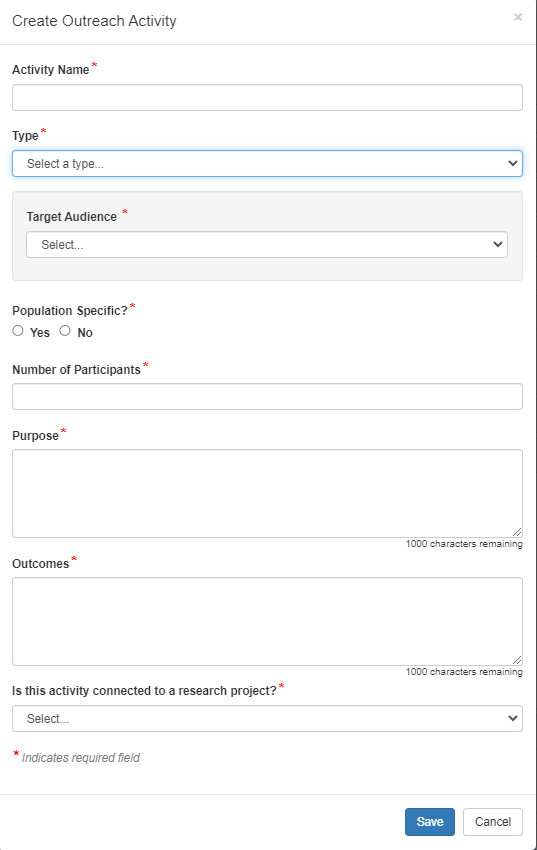537x850 pixels.
Task: Save the outreach activity
Action: tap(430, 822)
